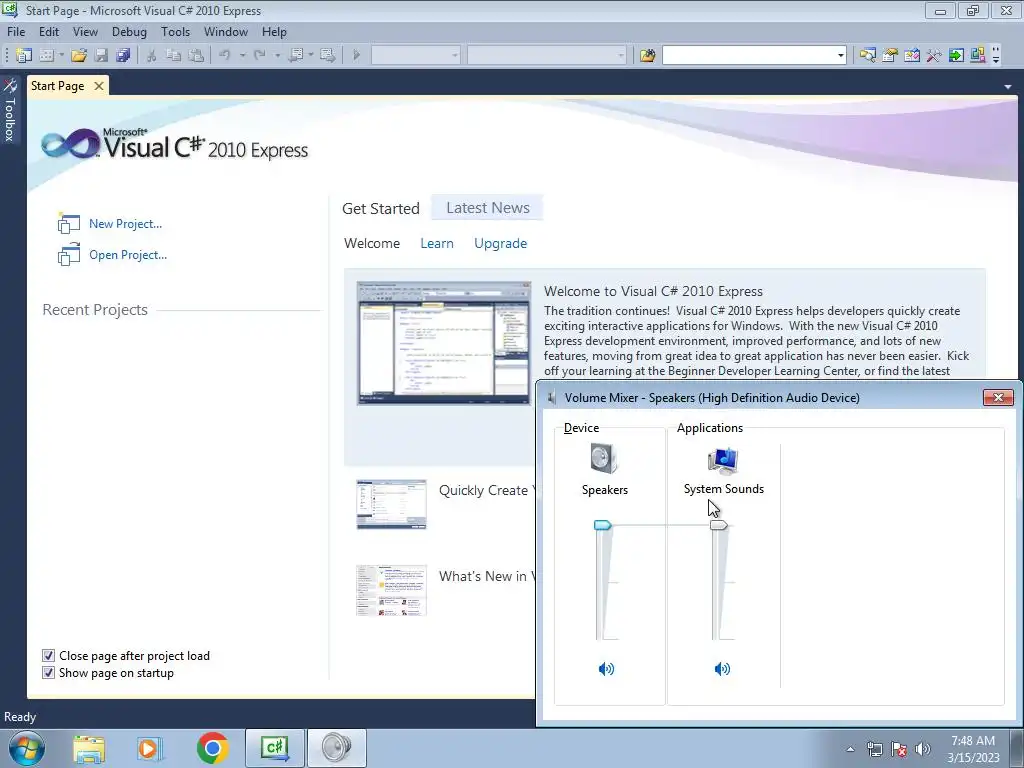Open the active files tab-strip dropdown
The width and height of the screenshot is (1024, 768).
[1008, 86]
